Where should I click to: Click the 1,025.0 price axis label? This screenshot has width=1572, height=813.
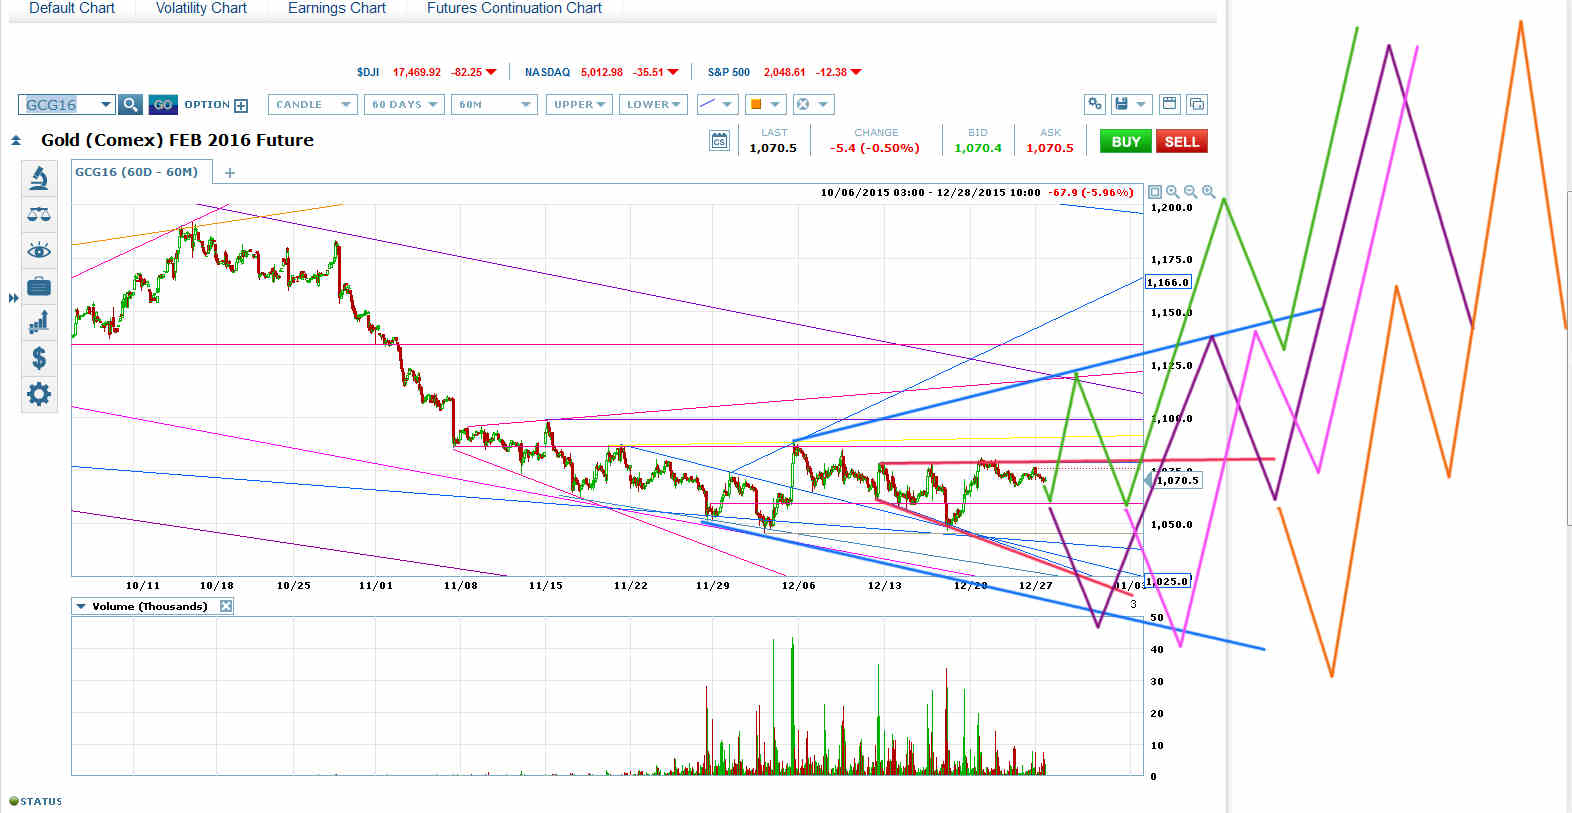[1167, 581]
